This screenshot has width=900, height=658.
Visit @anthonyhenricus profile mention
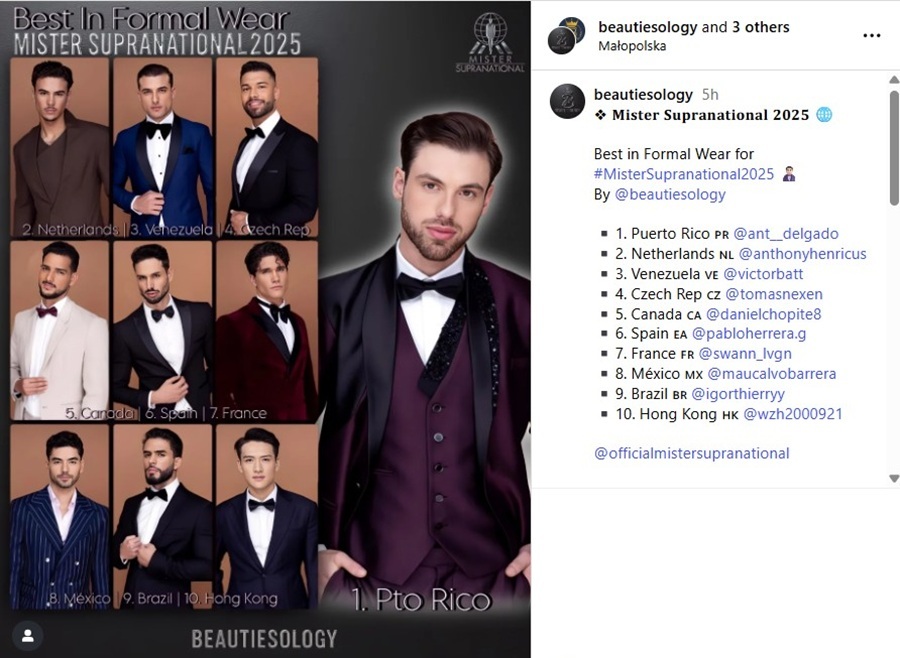(x=802, y=254)
